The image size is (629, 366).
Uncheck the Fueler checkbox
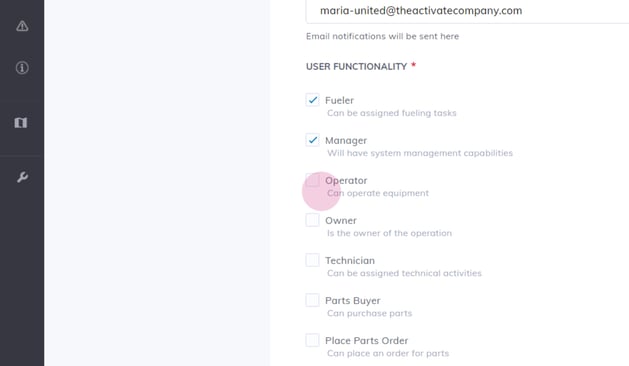click(x=312, y=100)
